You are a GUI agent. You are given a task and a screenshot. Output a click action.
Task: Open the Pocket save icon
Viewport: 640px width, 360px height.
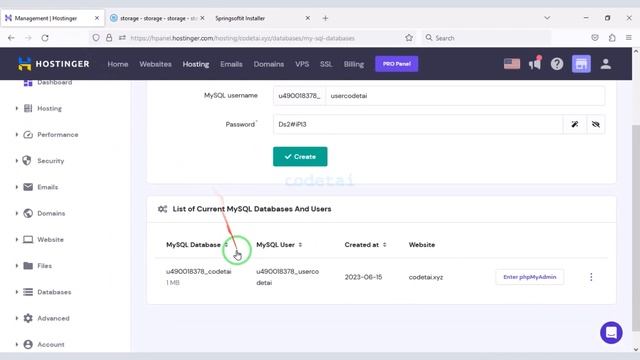click(x=595, y=38)
